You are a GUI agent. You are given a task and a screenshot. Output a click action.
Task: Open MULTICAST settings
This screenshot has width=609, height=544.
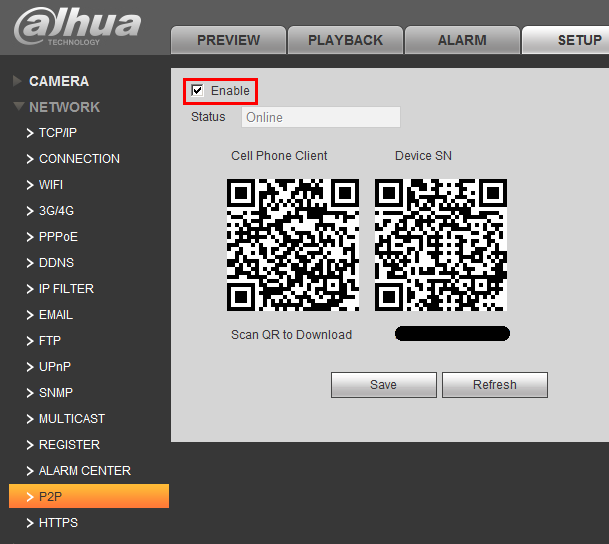point(72,419)
